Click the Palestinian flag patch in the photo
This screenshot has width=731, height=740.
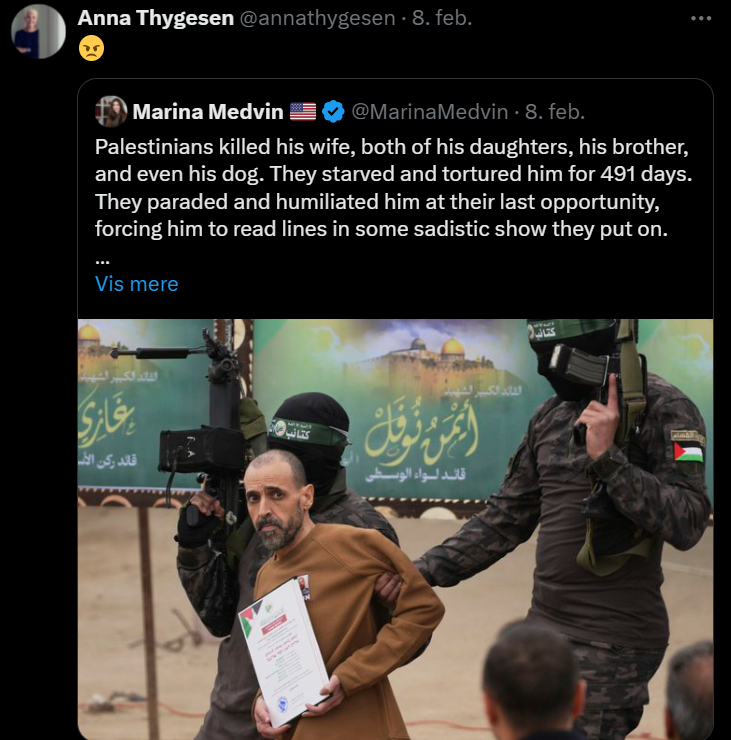688,452
